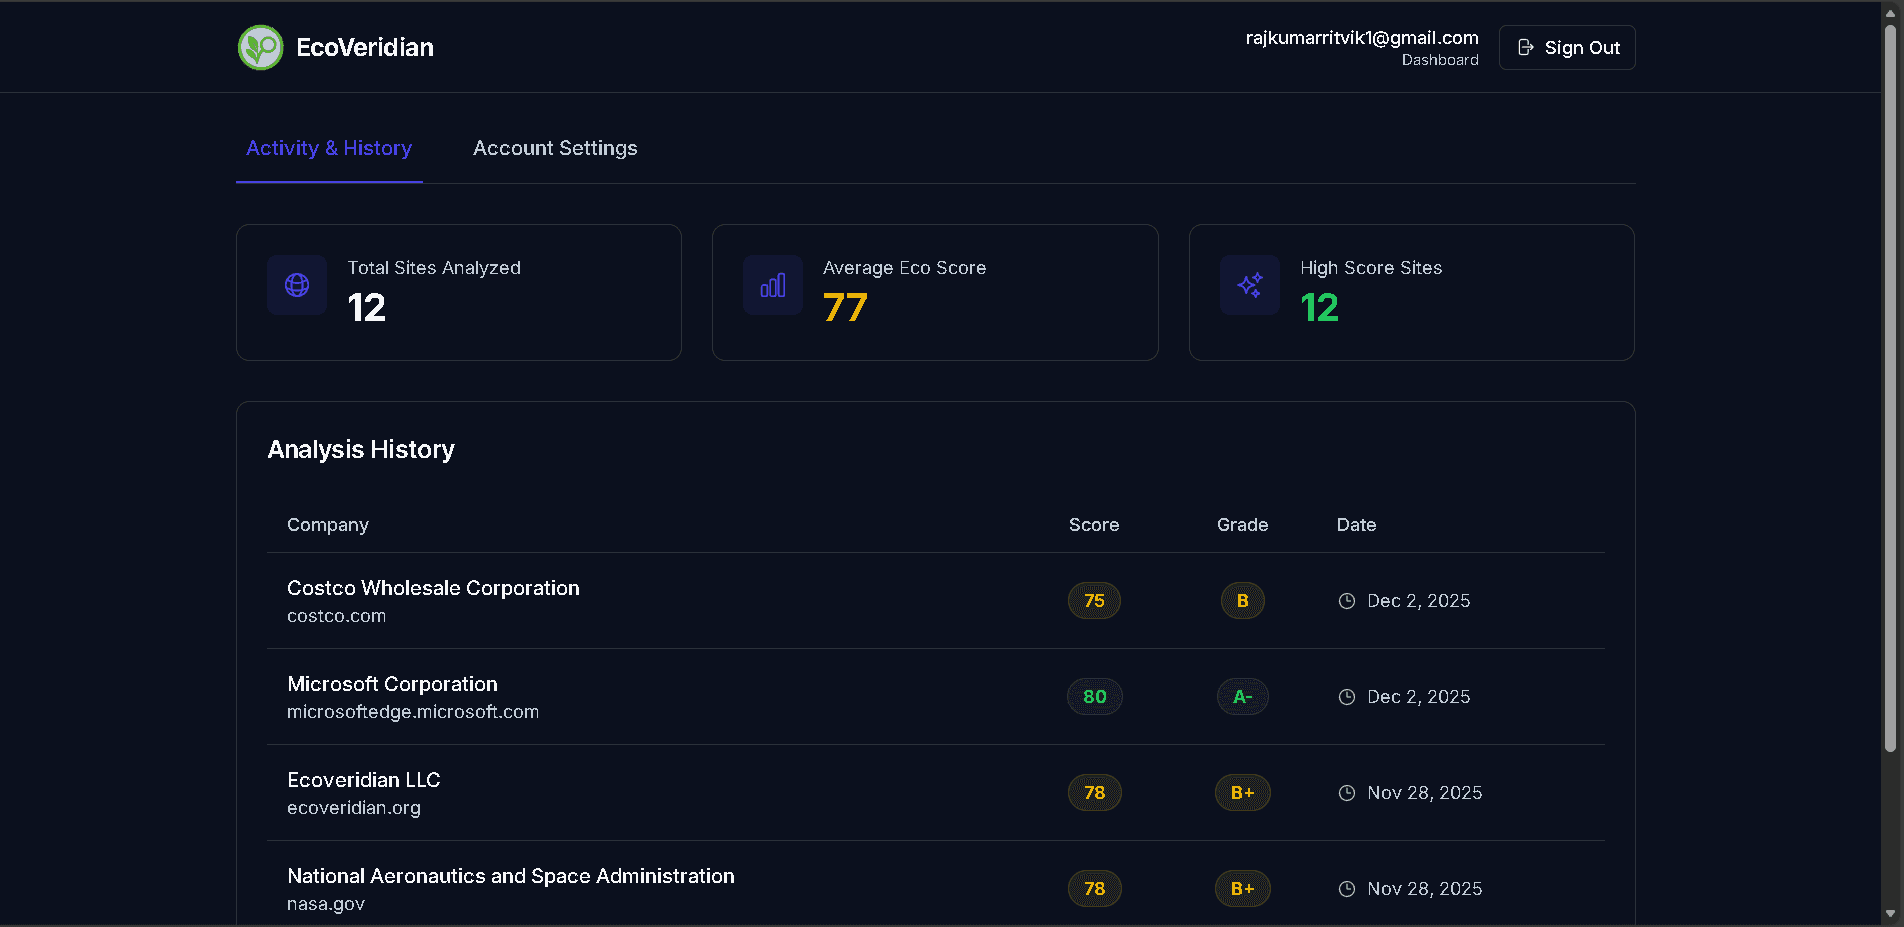Click the B+ grade badge for Ecoveridian LLC
Image resolution: width=1904 pixels, height=927 pixels.
point(1242,792)
